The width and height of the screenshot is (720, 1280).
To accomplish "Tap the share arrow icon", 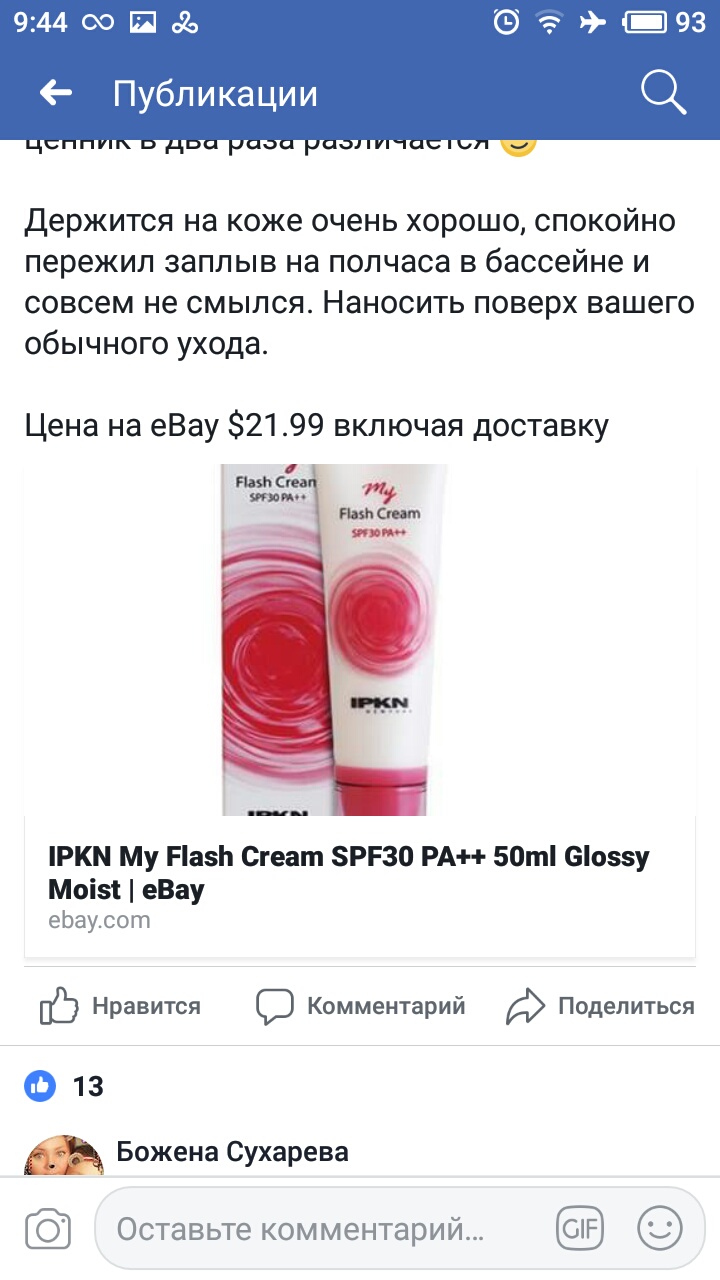I will pos(525,1006).
